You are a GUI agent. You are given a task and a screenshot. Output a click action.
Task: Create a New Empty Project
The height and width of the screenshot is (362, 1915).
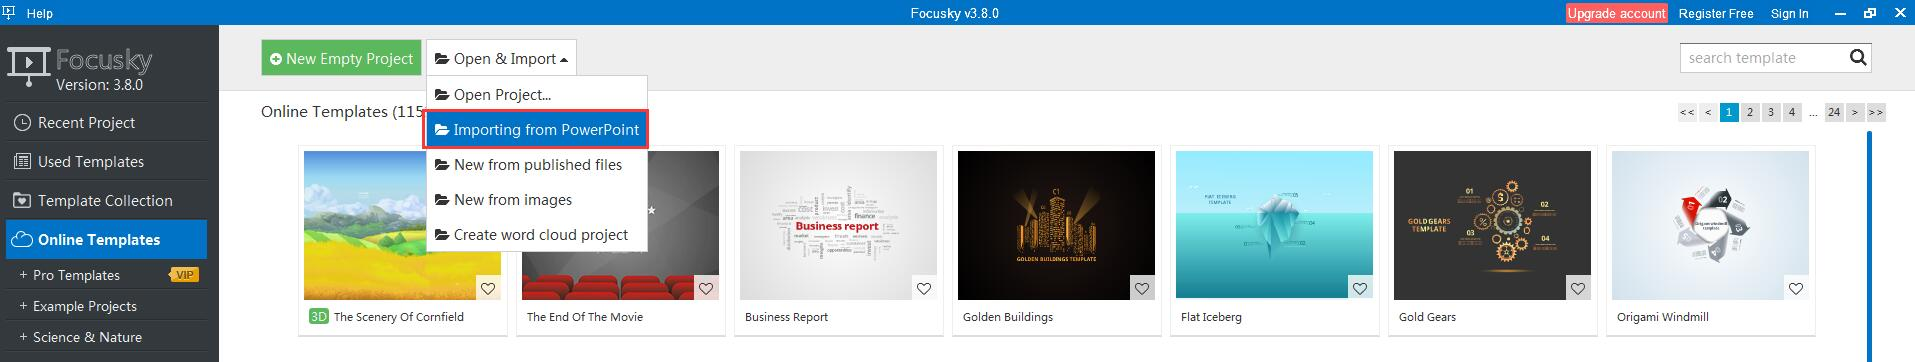tap(341, 58)
